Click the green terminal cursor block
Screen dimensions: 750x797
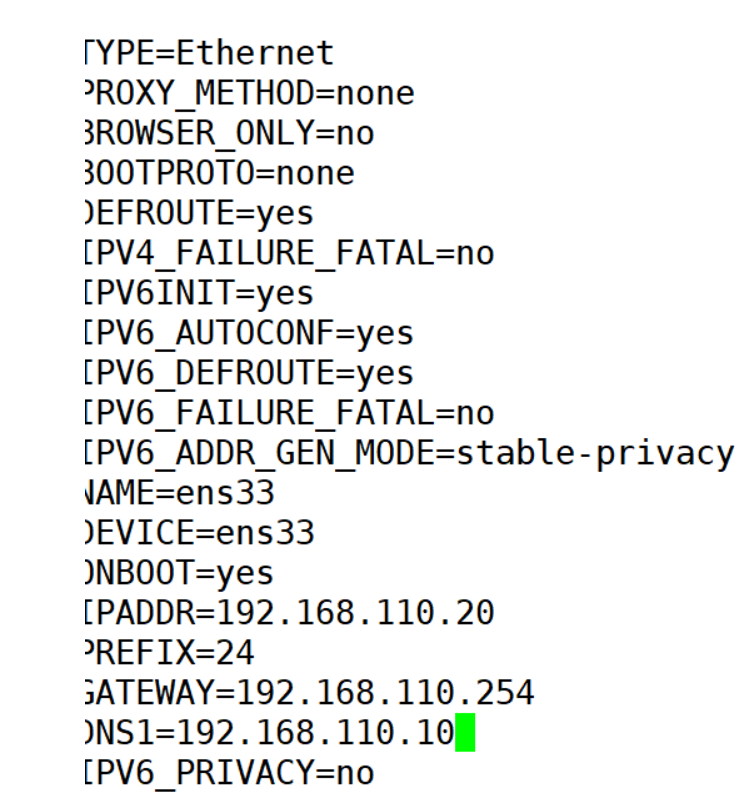(465, 733)
